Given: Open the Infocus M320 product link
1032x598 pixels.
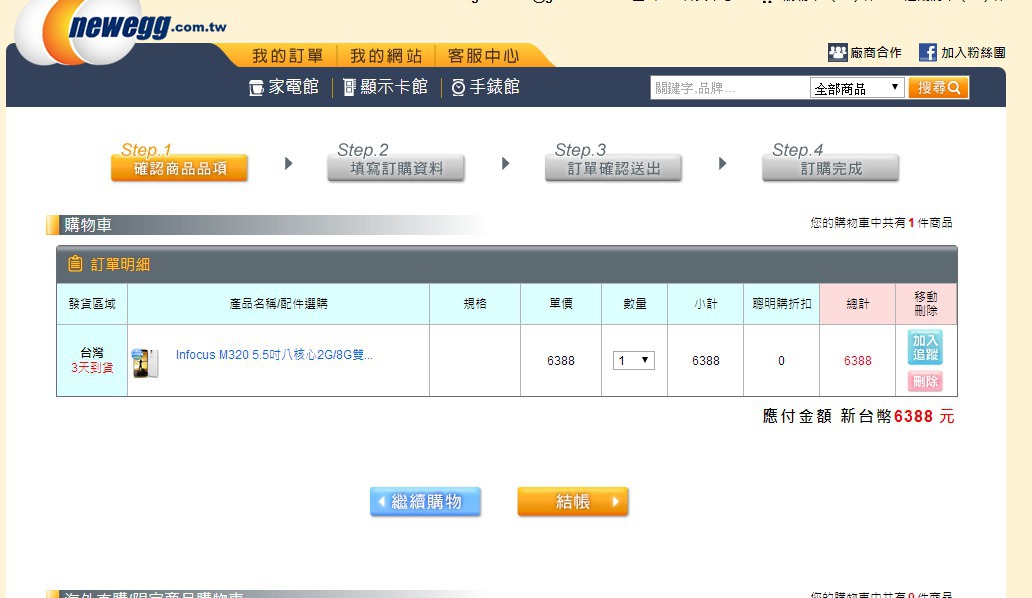Looking at the screenshot, I should 274,355.
